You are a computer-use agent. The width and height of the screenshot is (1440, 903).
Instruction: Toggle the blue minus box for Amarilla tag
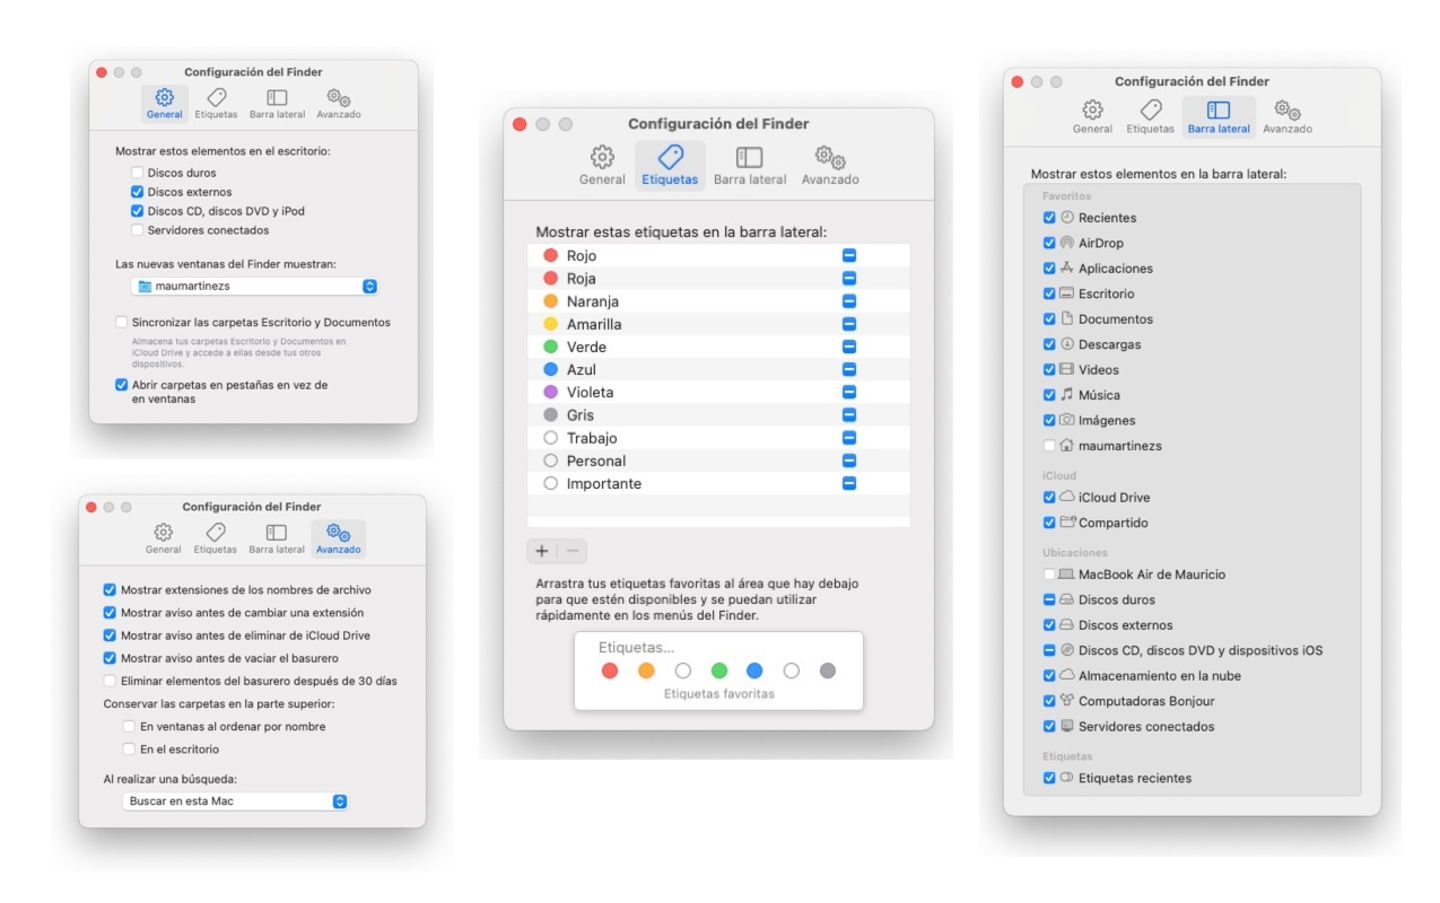[x=849, y=324]
